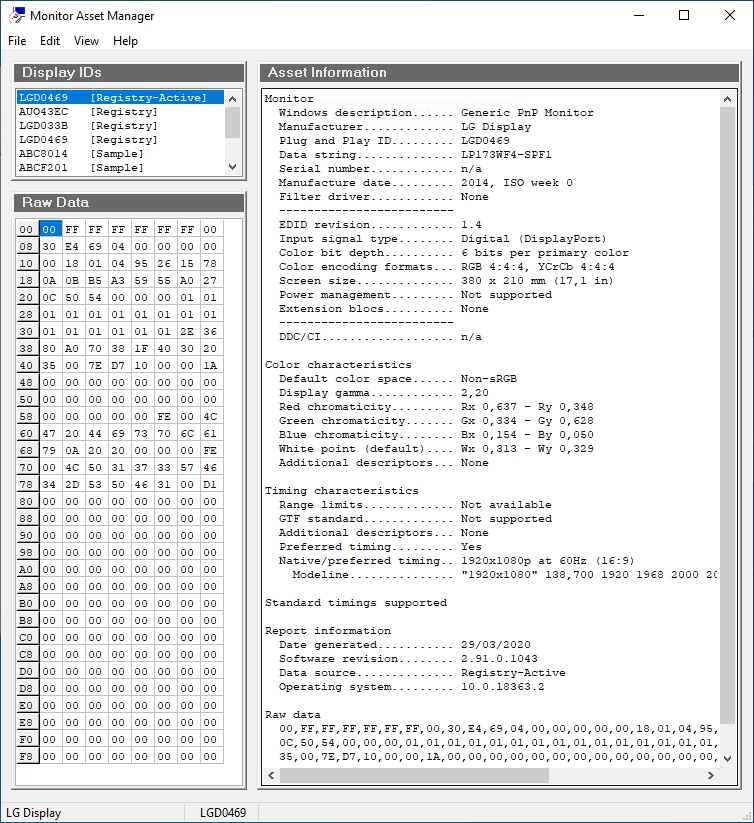Open the Edit menu
This screenshot has width=754, height=823.
point(50,41)
